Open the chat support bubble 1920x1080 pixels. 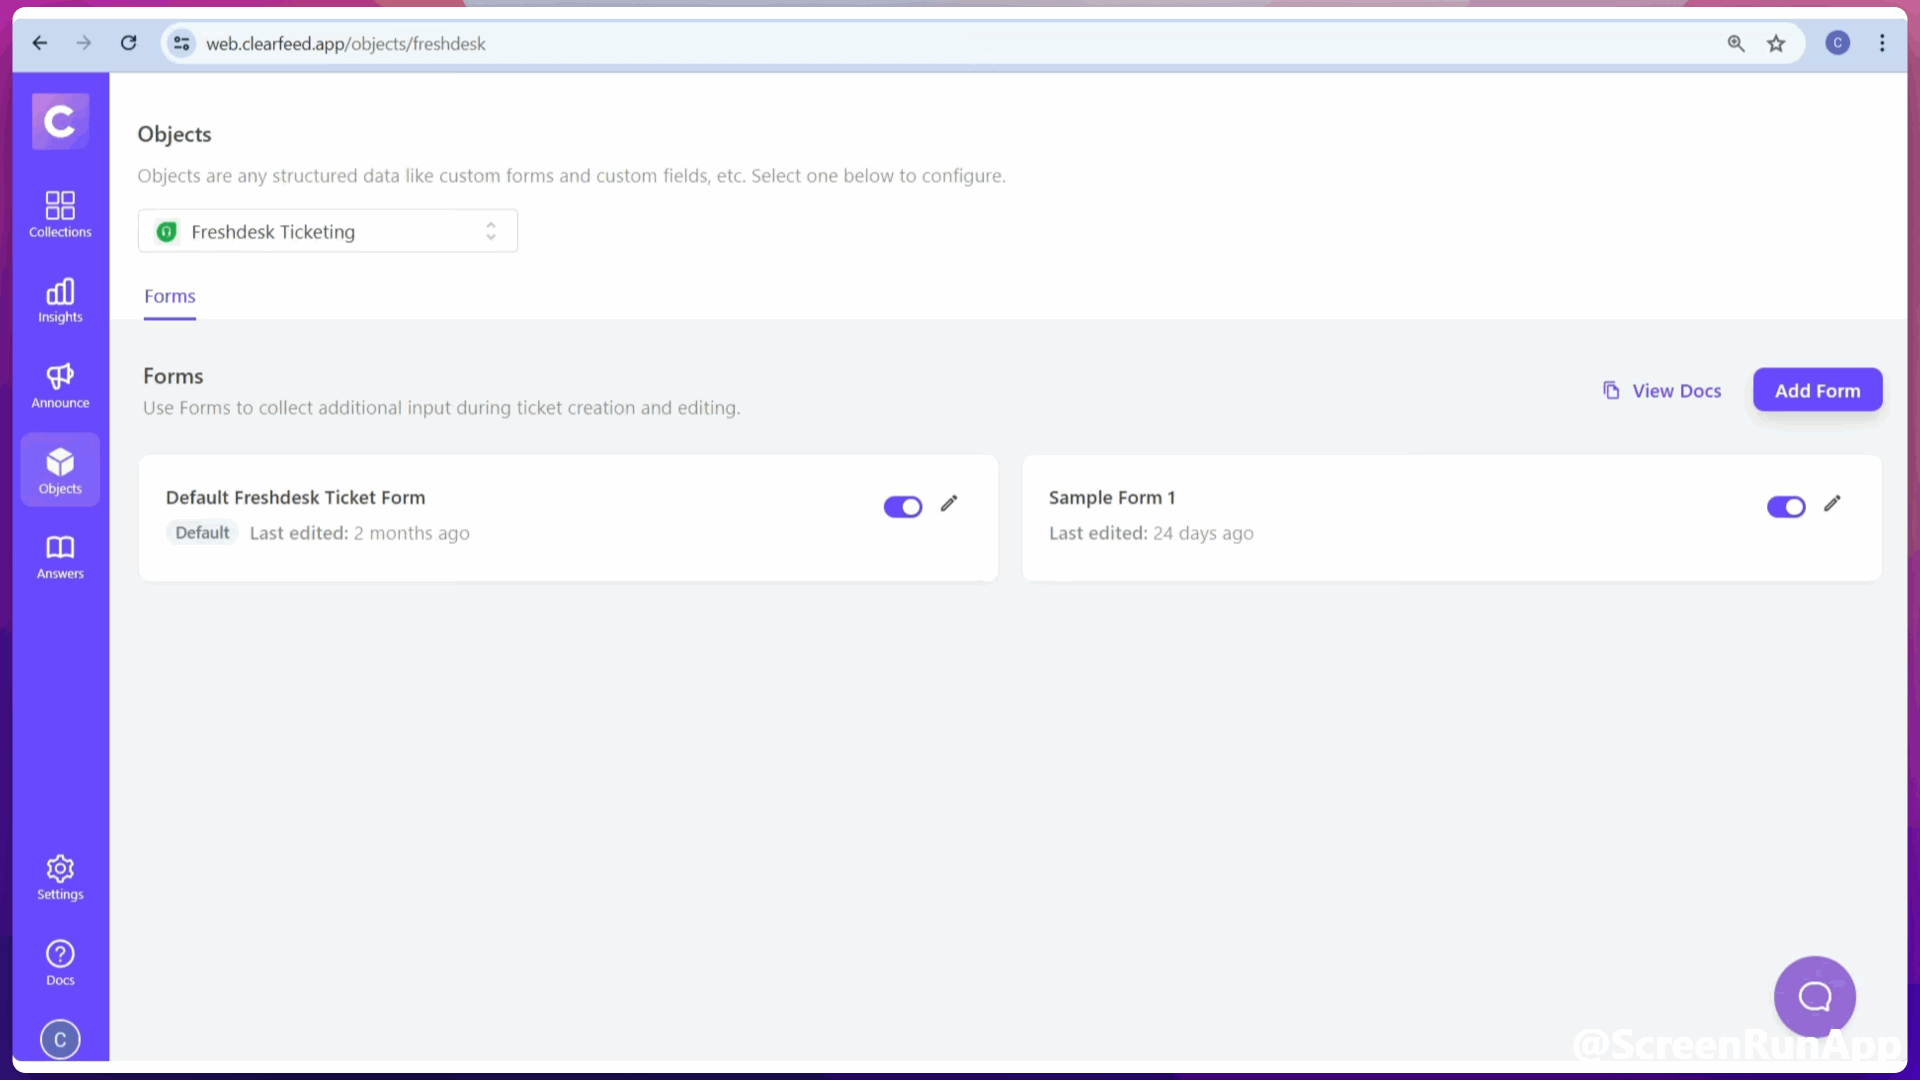1814,996
